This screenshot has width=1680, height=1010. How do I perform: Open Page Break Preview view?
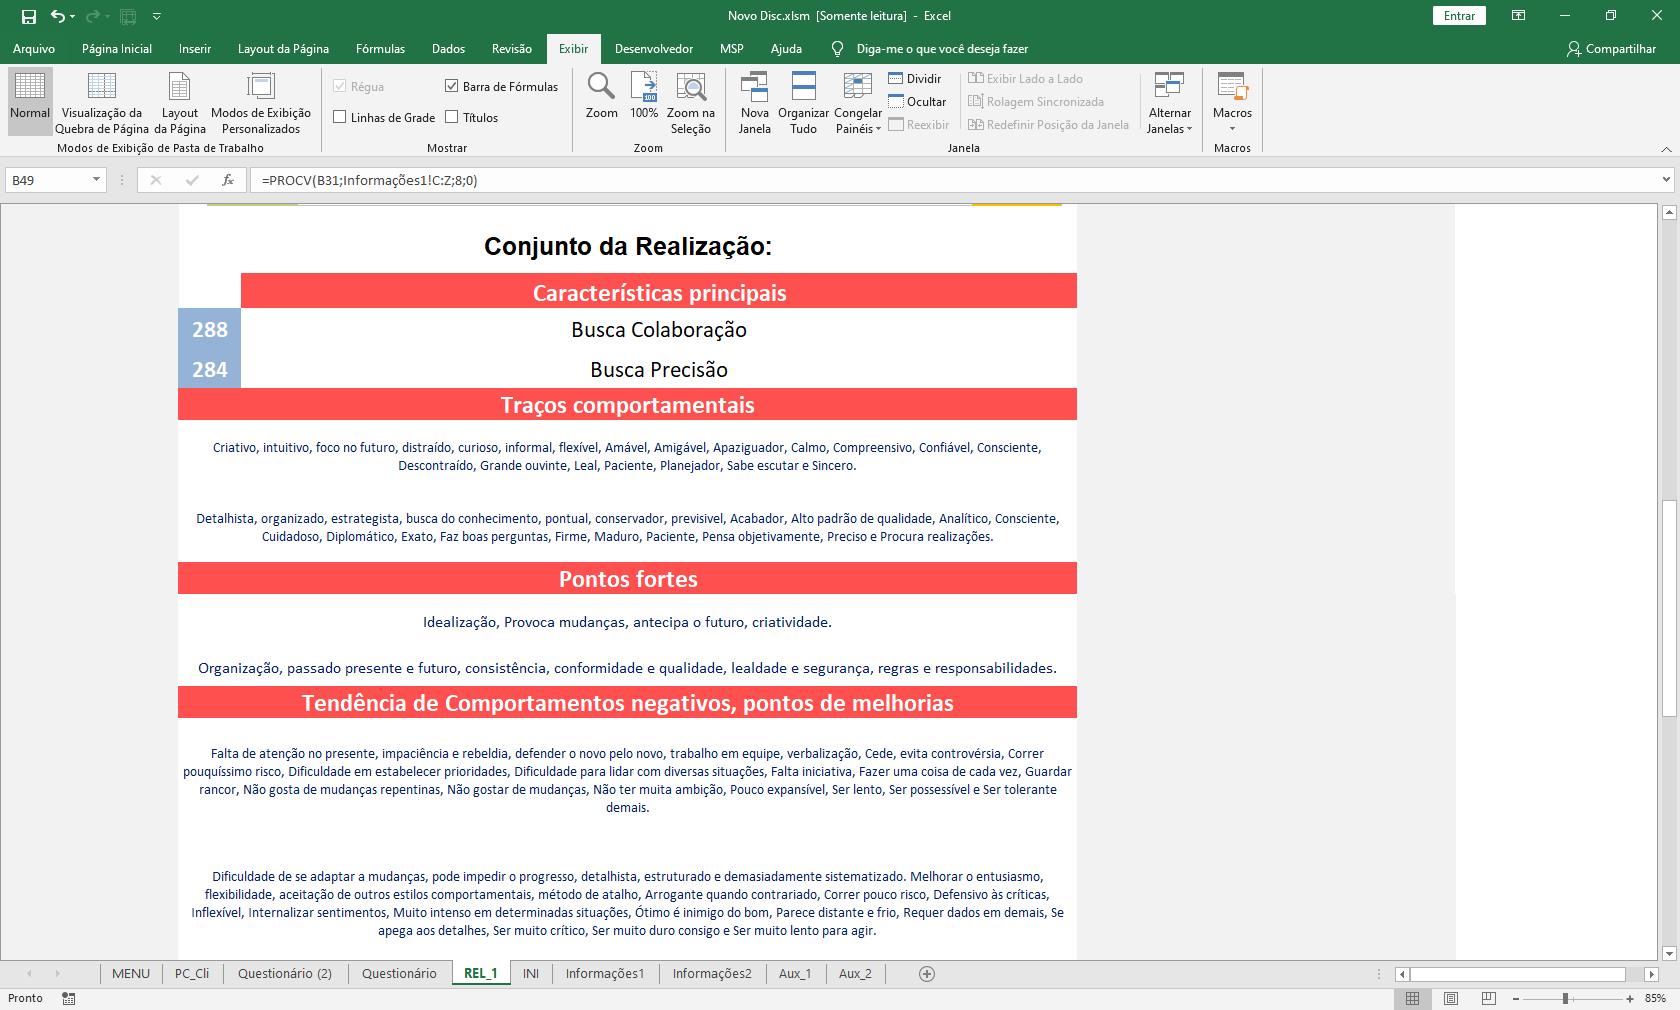(x=102, y=85)
